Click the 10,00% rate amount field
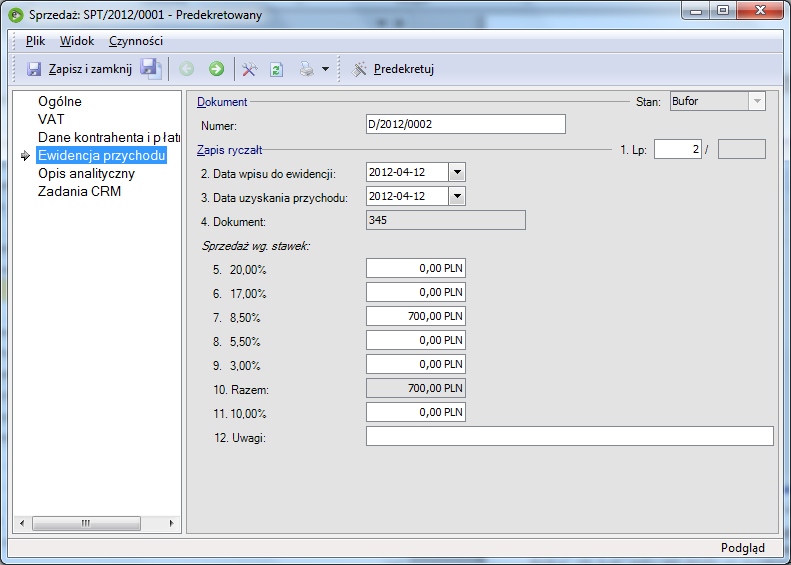 (x=416, y=412)
